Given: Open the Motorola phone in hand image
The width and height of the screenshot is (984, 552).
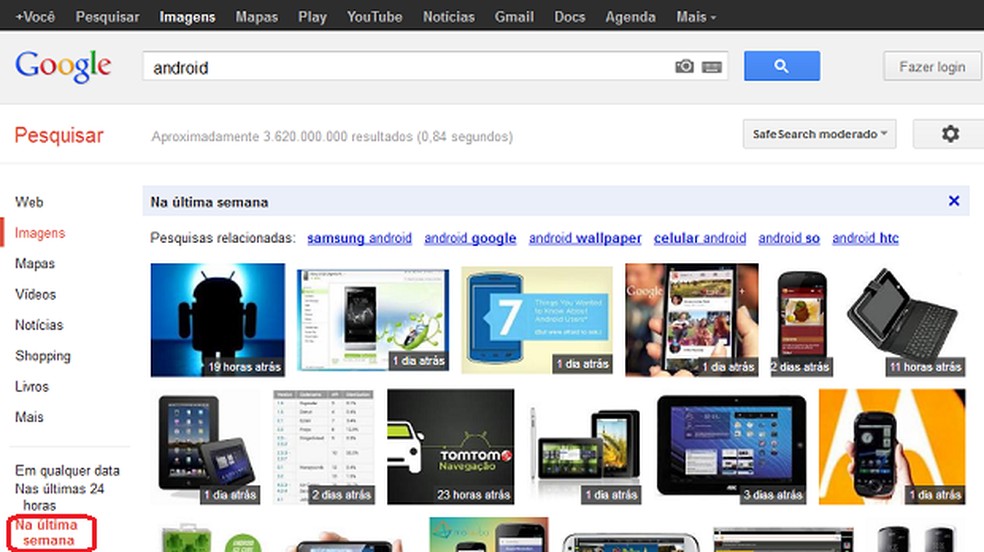Looking at the screenshot, I should coord(892,447).
